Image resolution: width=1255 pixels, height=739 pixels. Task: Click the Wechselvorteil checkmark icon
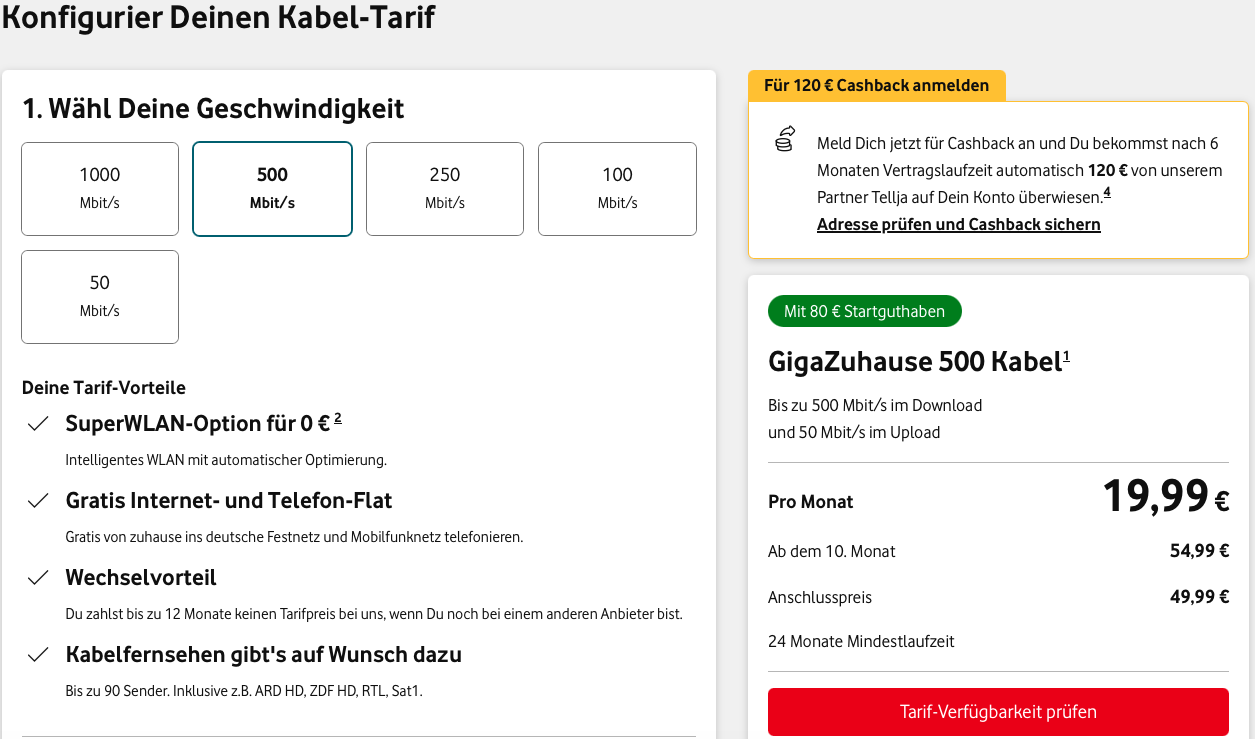coord(38,578)
